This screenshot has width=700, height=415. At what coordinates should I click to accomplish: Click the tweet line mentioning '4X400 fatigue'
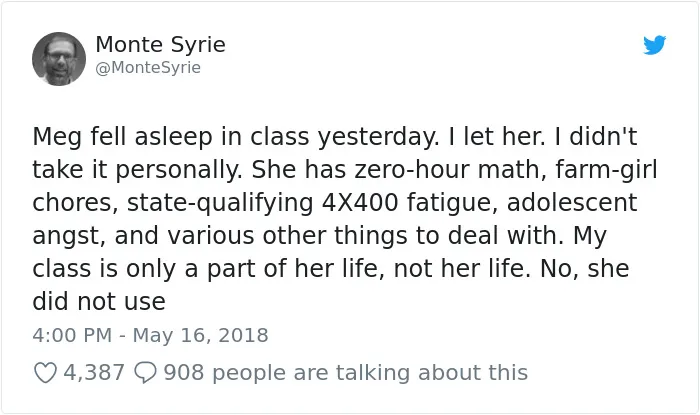point(335,203)
